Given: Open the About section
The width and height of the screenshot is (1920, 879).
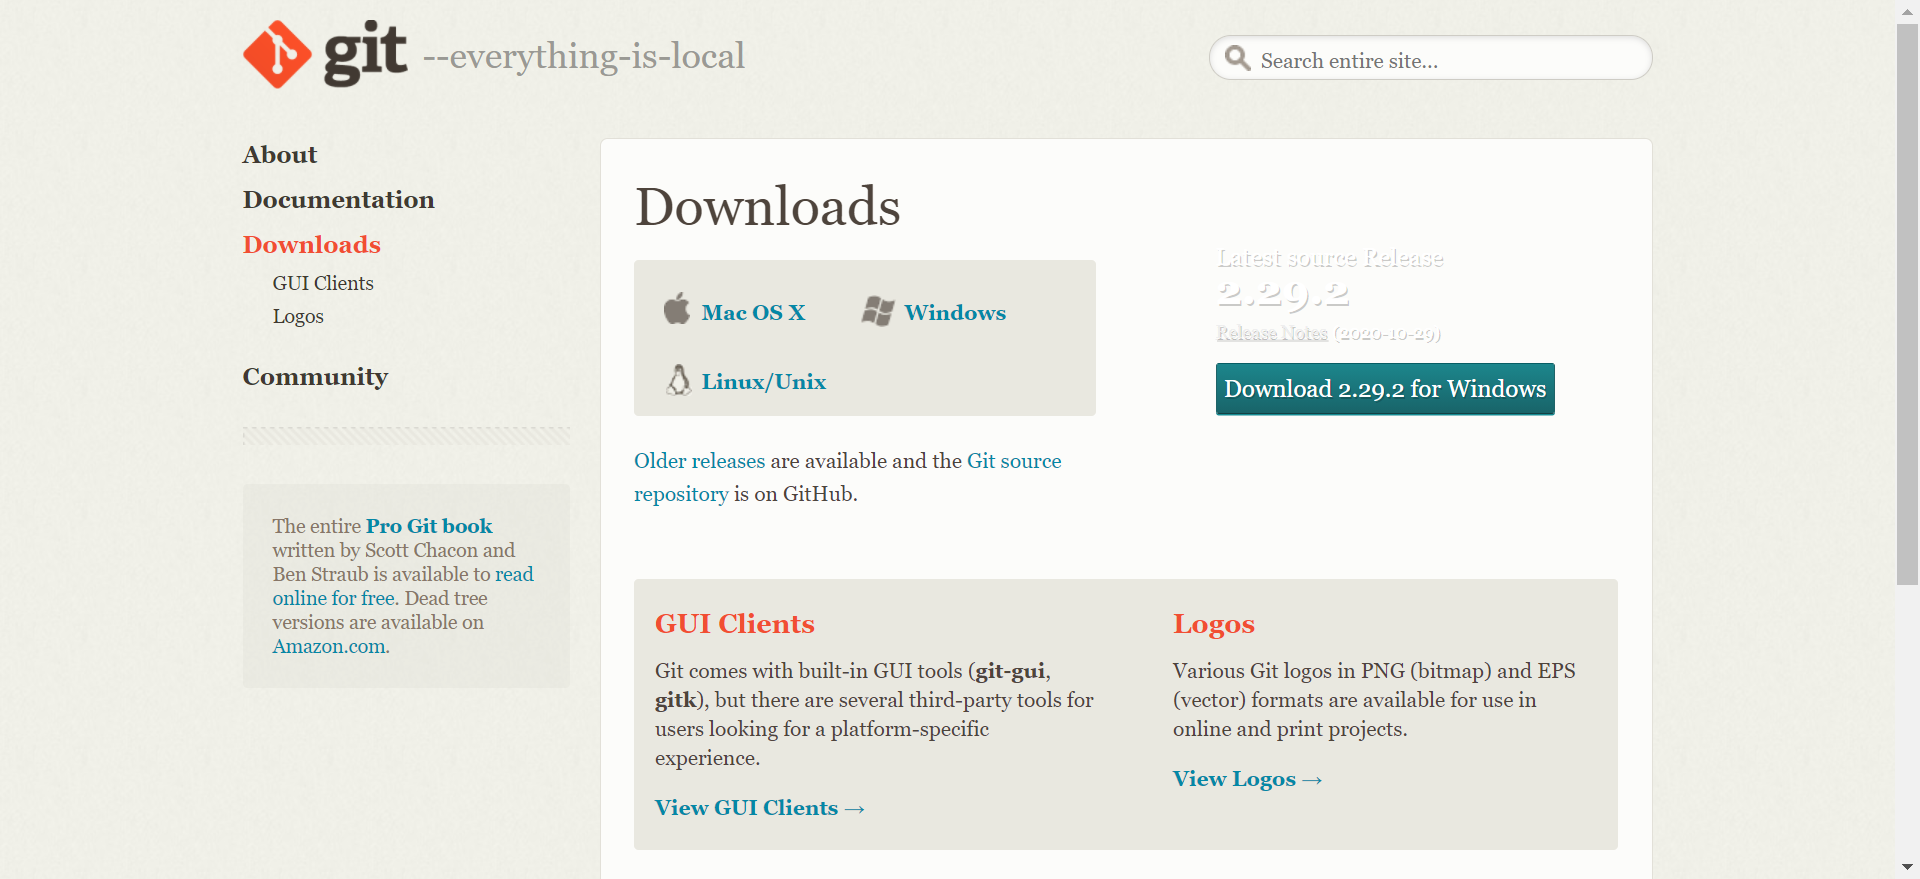Looking at the screenshot, I should click(280, 155).
